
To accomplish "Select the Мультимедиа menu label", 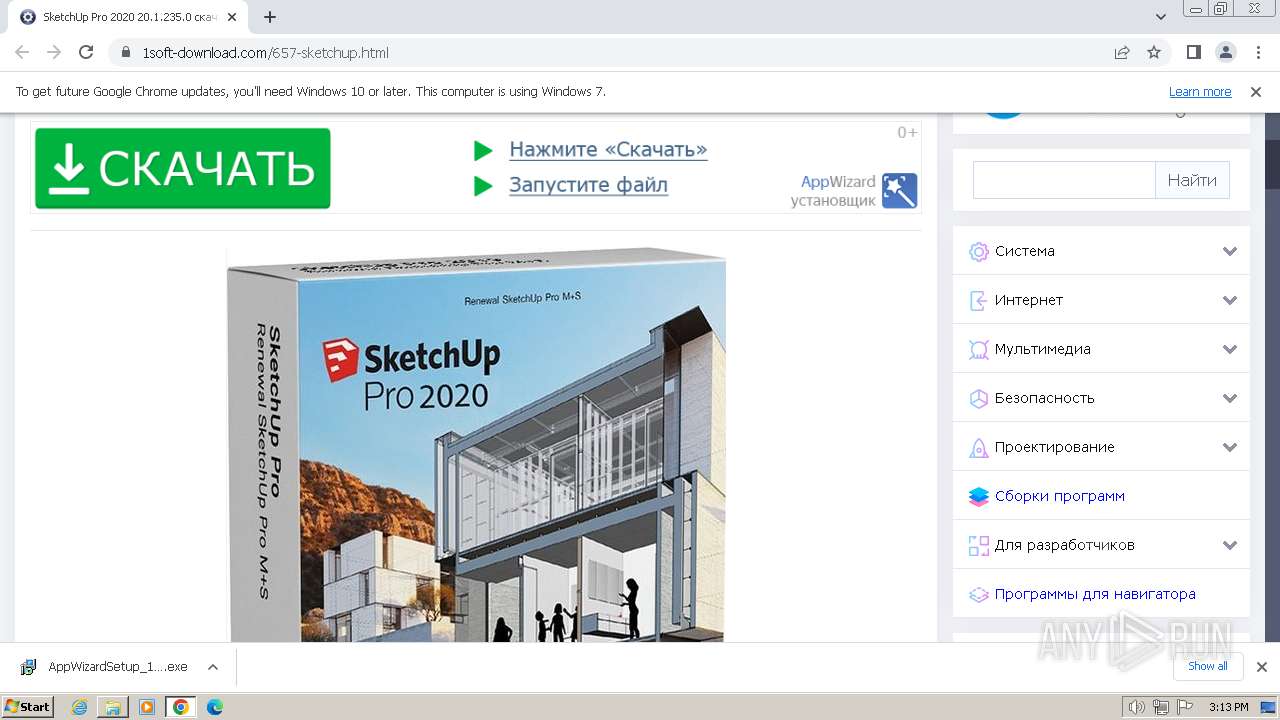I will [x=1043, y=349].
